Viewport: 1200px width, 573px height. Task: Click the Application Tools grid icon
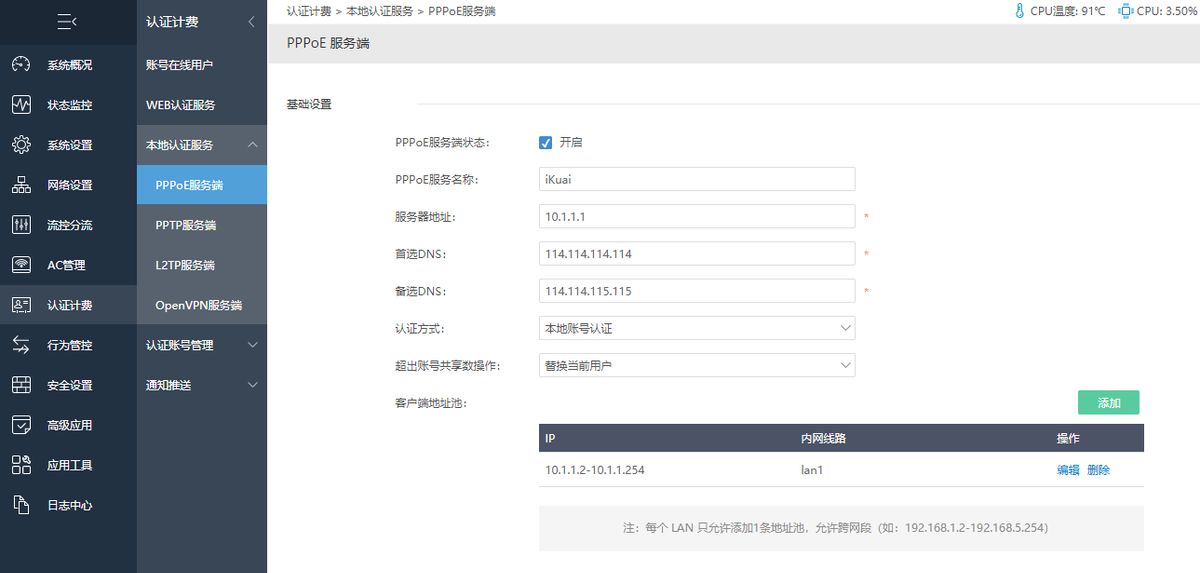[21, 465]
